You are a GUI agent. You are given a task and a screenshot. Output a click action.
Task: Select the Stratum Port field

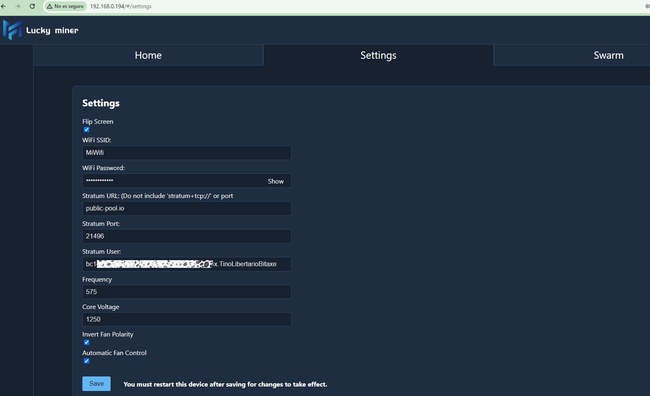[x=187, y=236]
